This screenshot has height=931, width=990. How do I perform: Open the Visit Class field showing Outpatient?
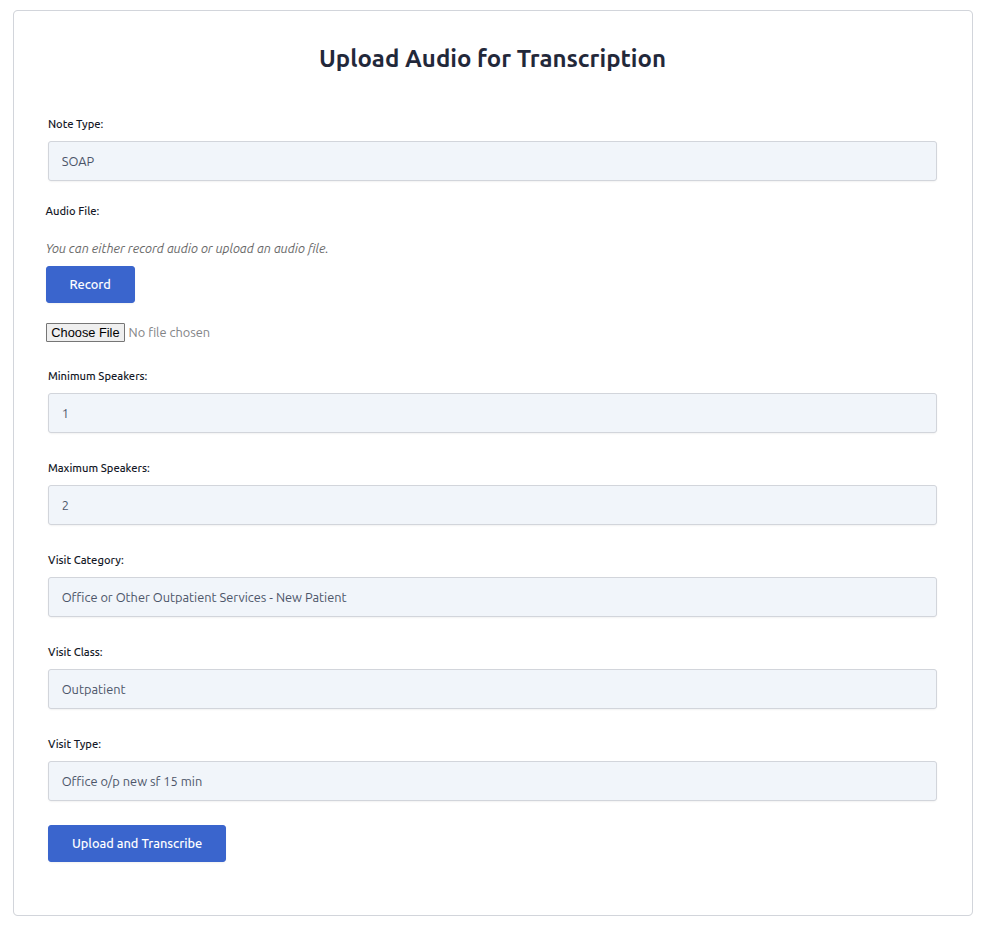click(492, 689)
